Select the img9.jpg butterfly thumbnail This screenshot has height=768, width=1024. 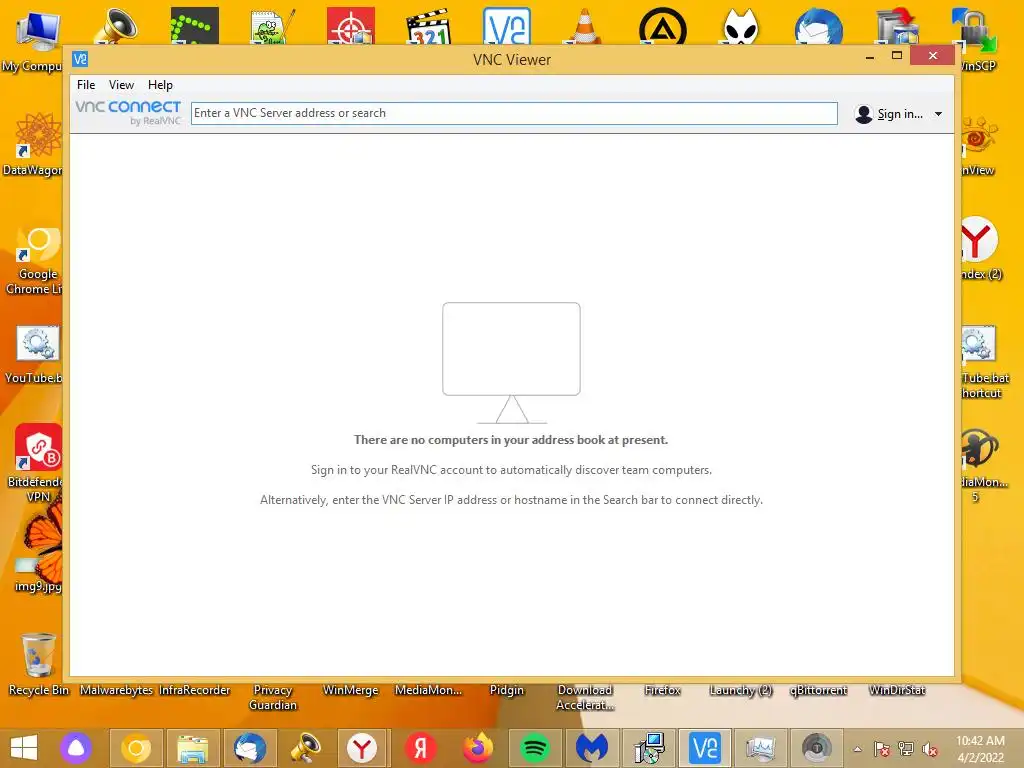pyautogui.click(x=43, y=537)
